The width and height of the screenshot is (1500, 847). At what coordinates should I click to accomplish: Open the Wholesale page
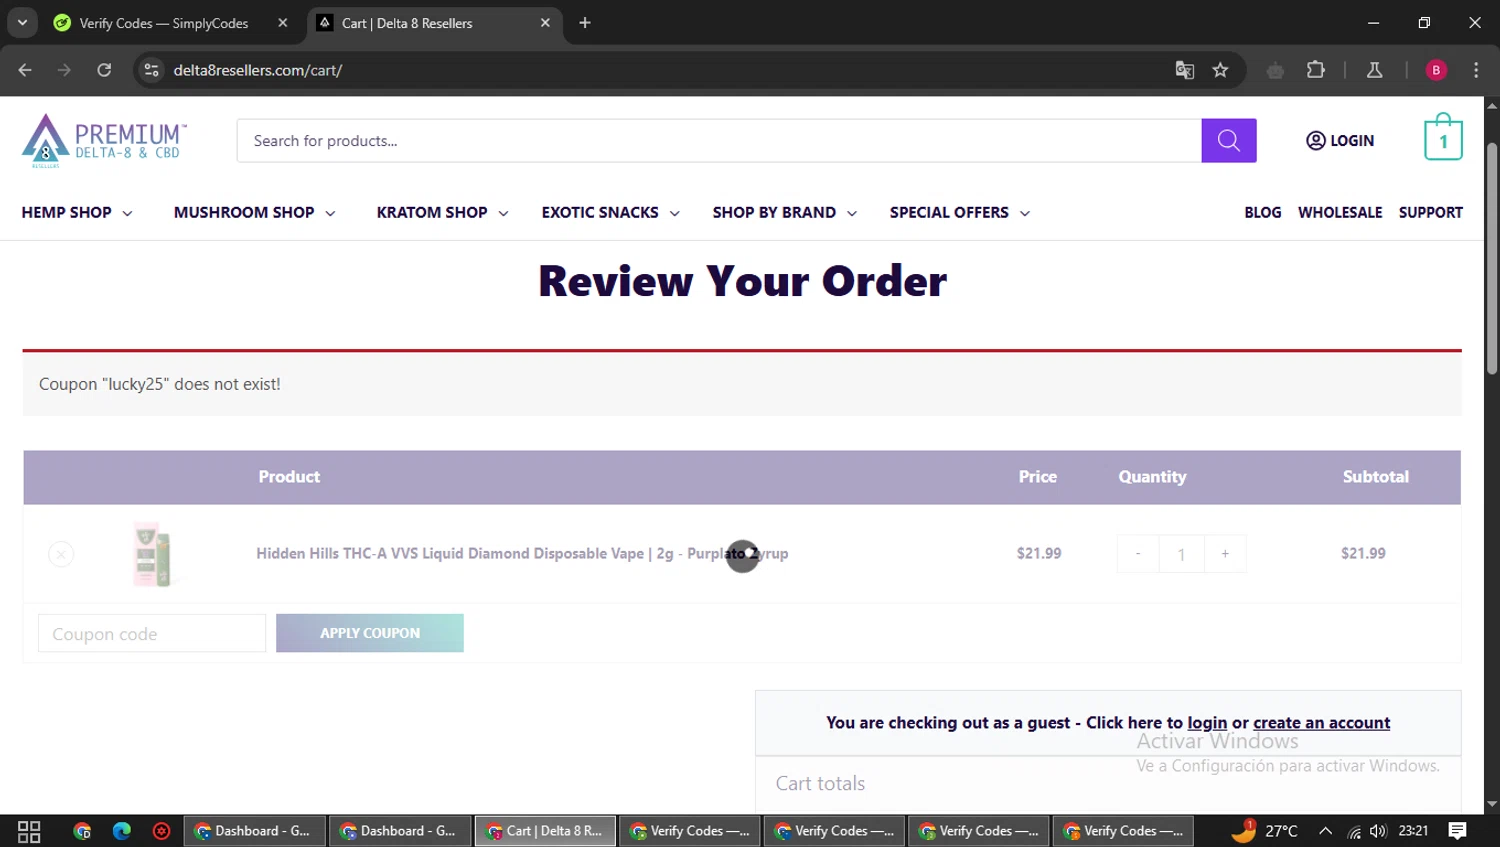point(1340,213)
